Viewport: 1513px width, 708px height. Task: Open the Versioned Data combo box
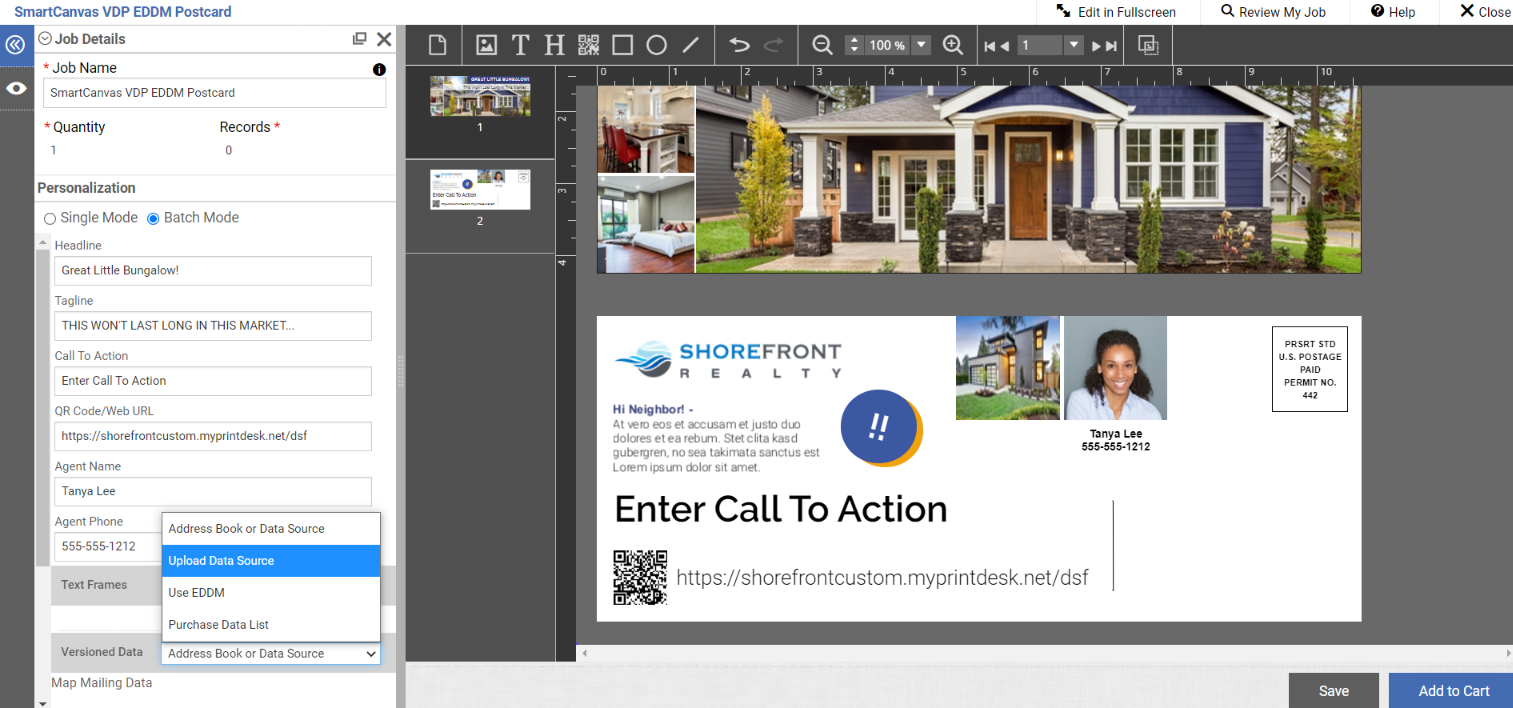(x=271, y=653)
